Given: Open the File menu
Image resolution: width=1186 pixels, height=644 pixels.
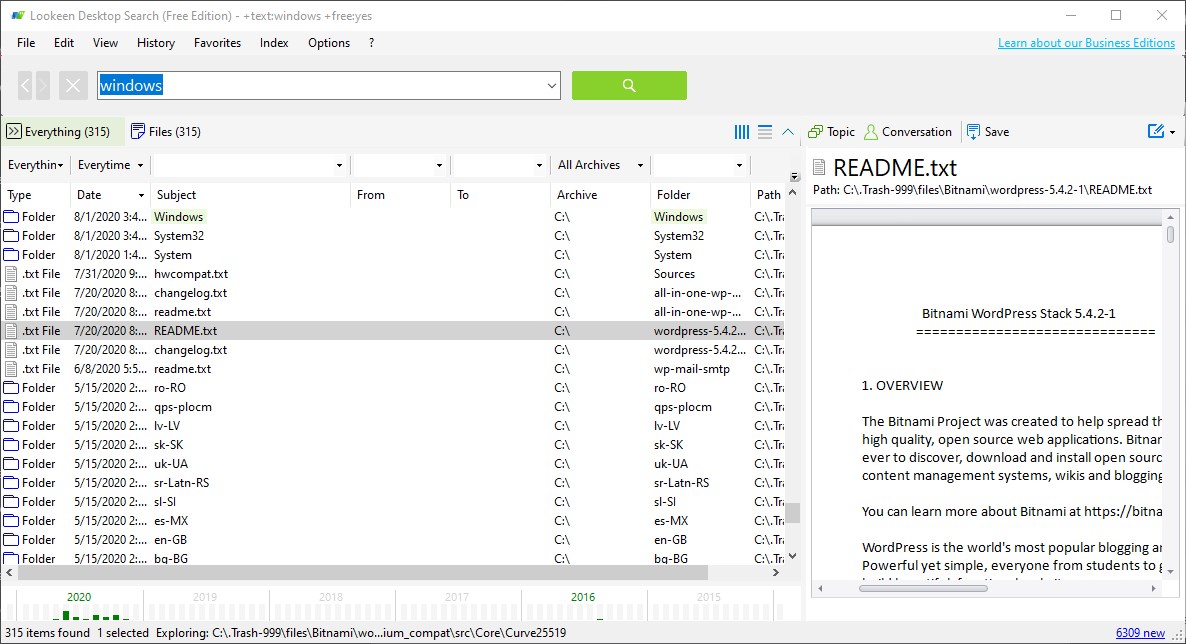Looking at the screenshot, I should pos(26,43).
